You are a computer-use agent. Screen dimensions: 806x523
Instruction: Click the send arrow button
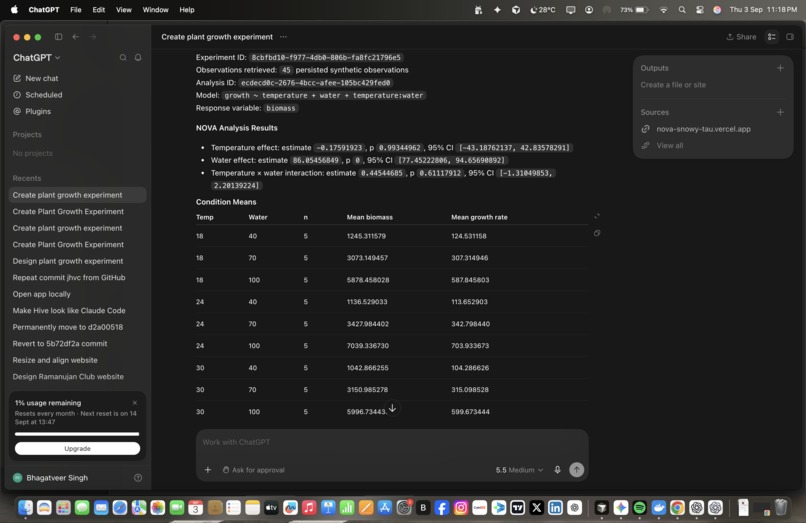pos(576,470)
